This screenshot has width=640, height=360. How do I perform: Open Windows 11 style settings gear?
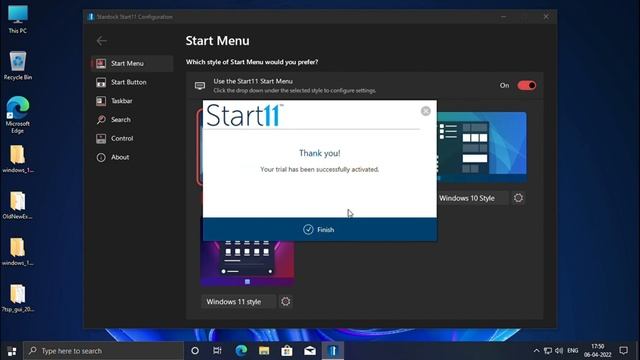coord(285,302)
